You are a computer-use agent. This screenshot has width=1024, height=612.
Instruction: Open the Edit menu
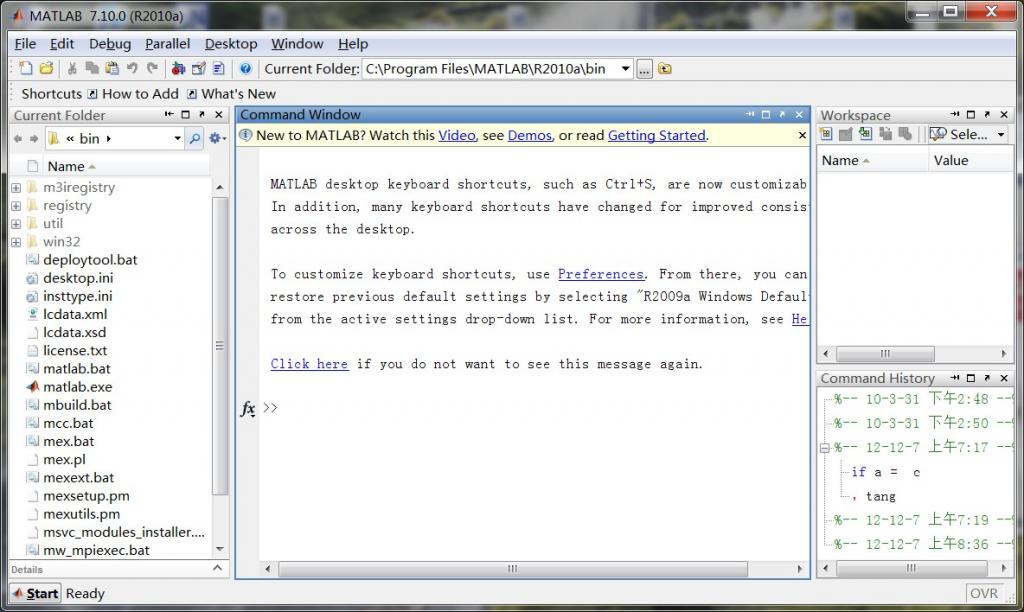pyautogui.click(x=62, y=44)
